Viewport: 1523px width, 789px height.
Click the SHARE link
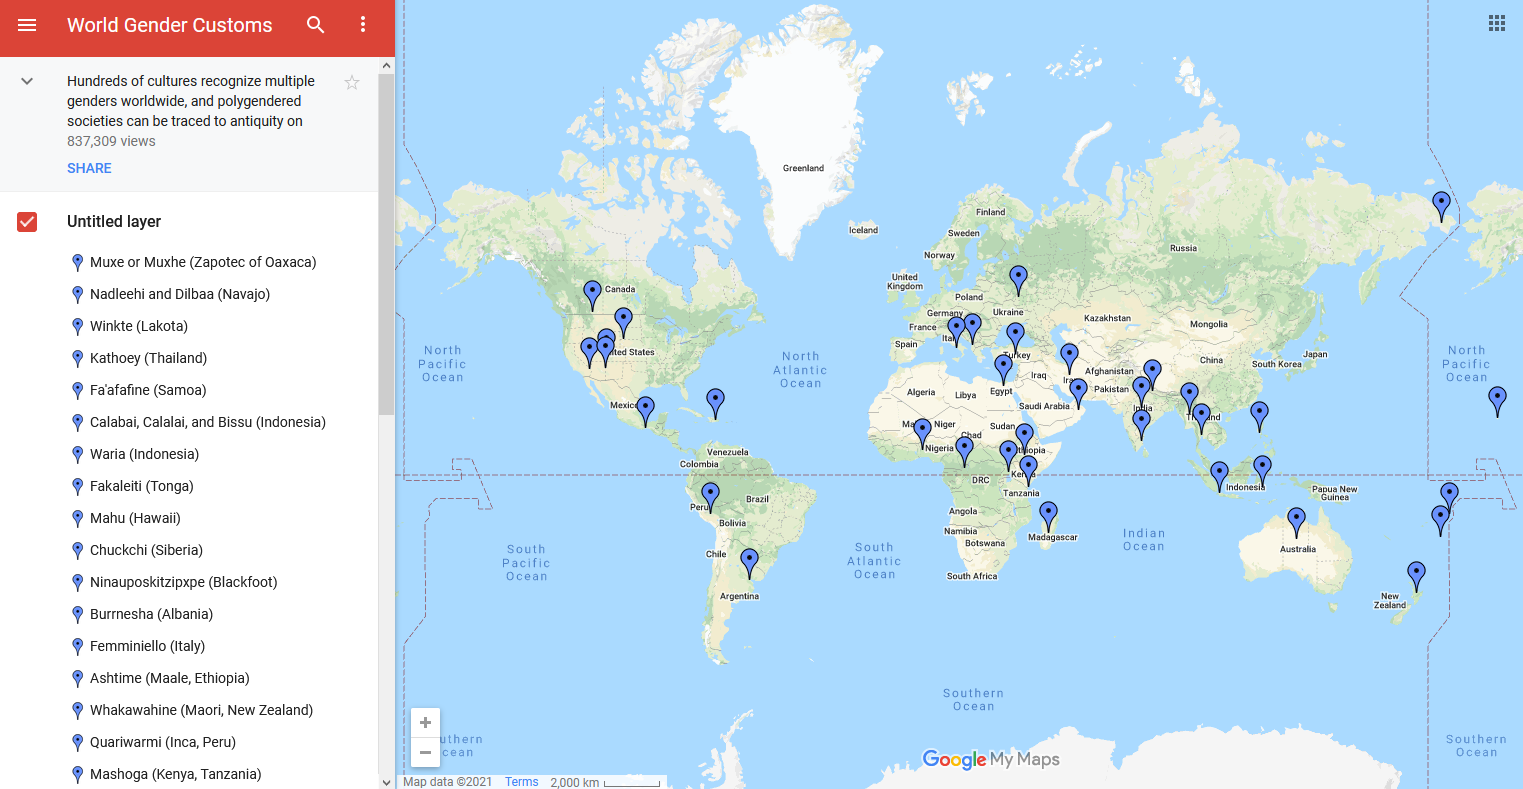pyautogui.click(x=89, y=168)
